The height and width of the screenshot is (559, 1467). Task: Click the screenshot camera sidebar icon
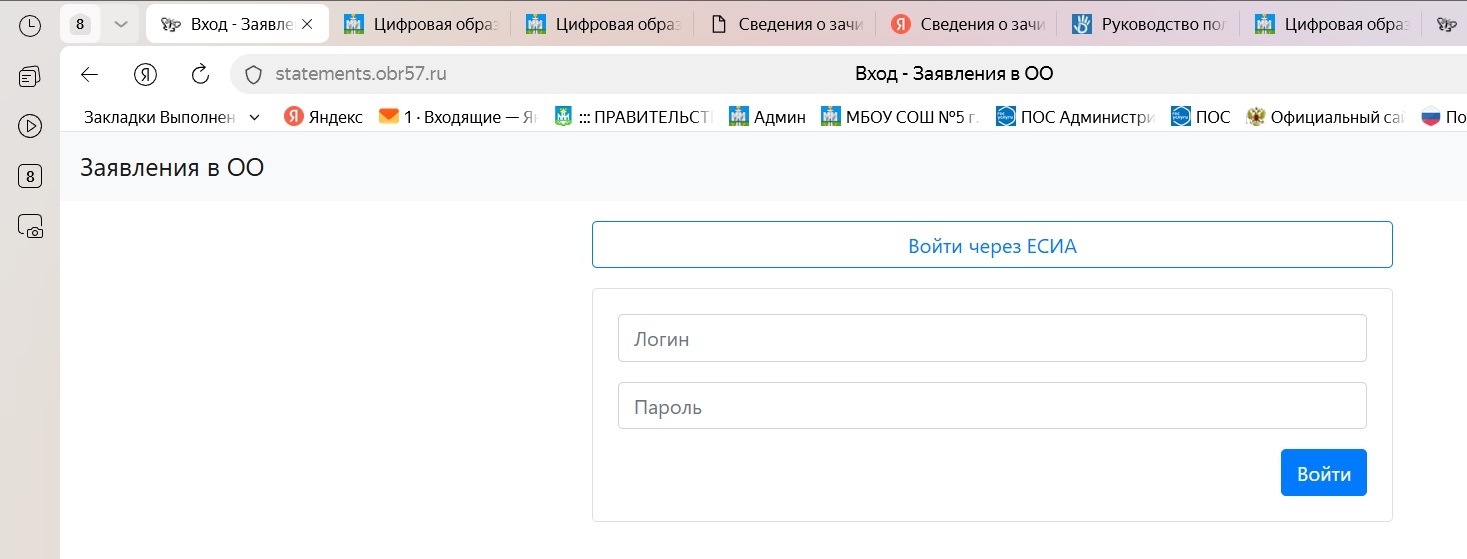[x=30, y=226]
